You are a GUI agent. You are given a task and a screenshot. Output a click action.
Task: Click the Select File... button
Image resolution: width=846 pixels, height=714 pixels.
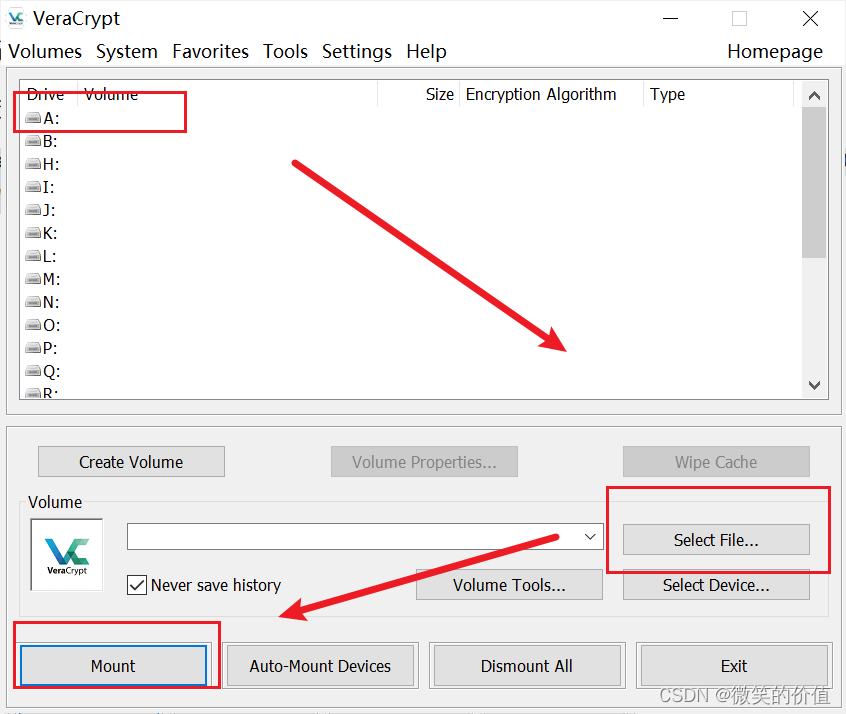click(x=716, y=540)
